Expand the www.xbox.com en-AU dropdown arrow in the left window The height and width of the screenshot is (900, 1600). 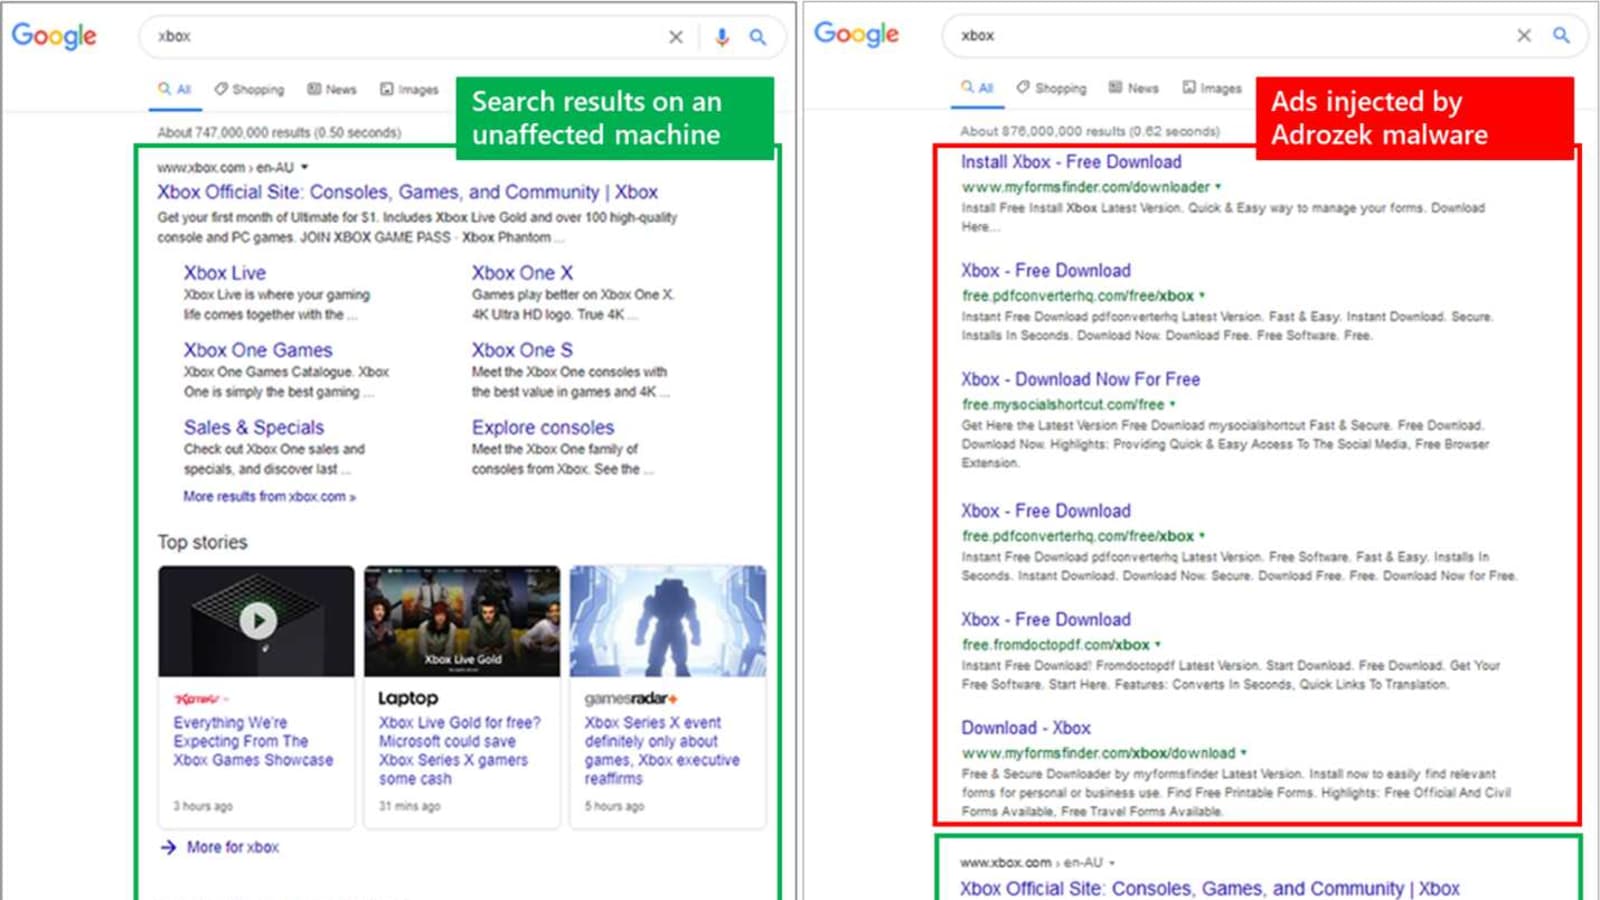[x=305, y=167]
